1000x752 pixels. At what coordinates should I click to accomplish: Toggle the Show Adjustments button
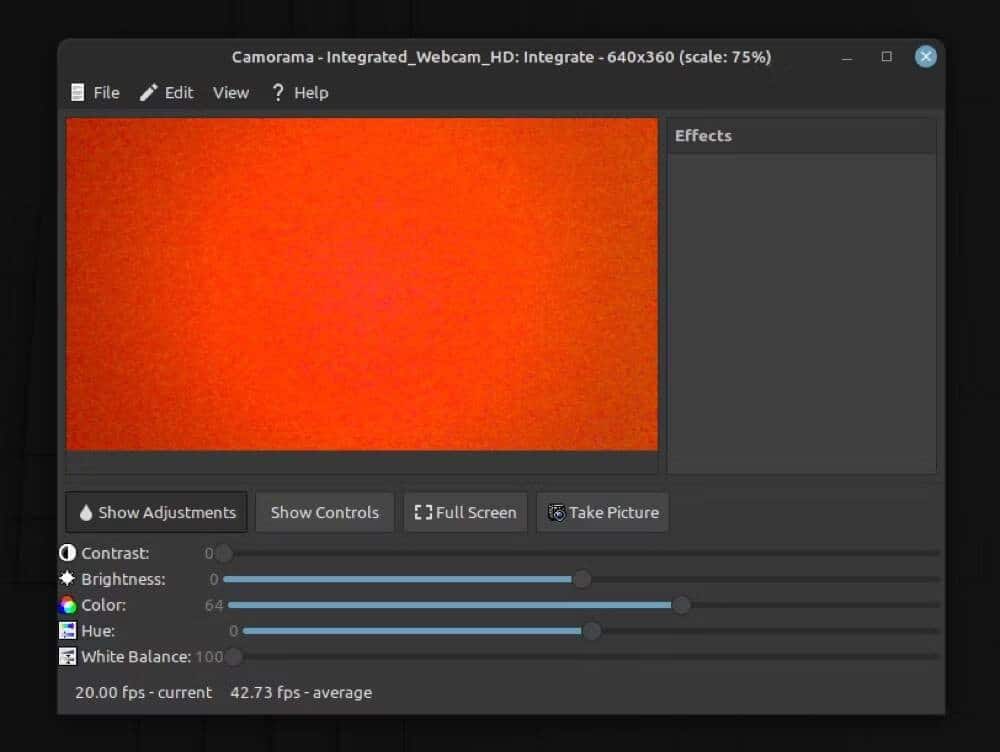pyautogui.click(x=157, y=512)
